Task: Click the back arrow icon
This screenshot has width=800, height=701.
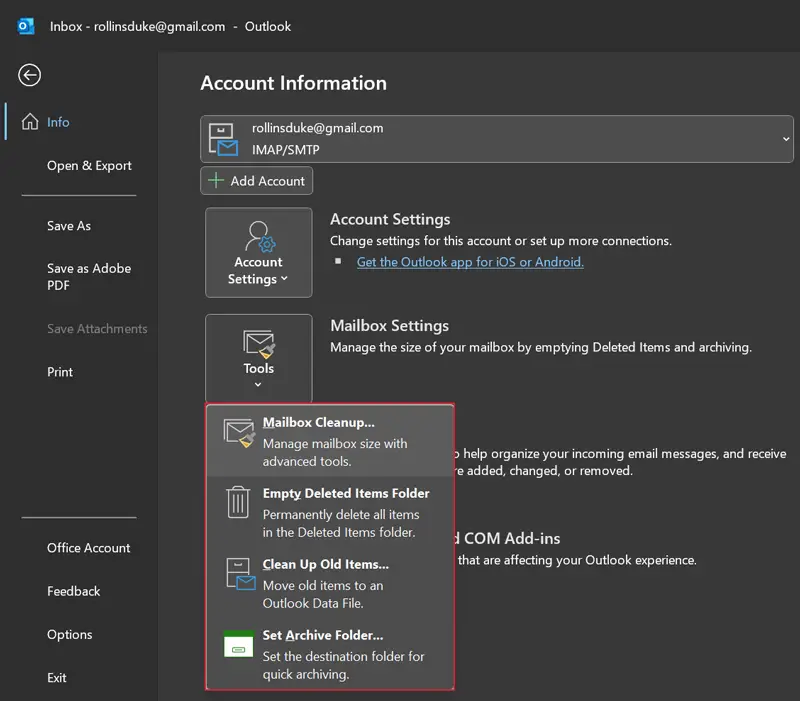Action: [30, 75]
